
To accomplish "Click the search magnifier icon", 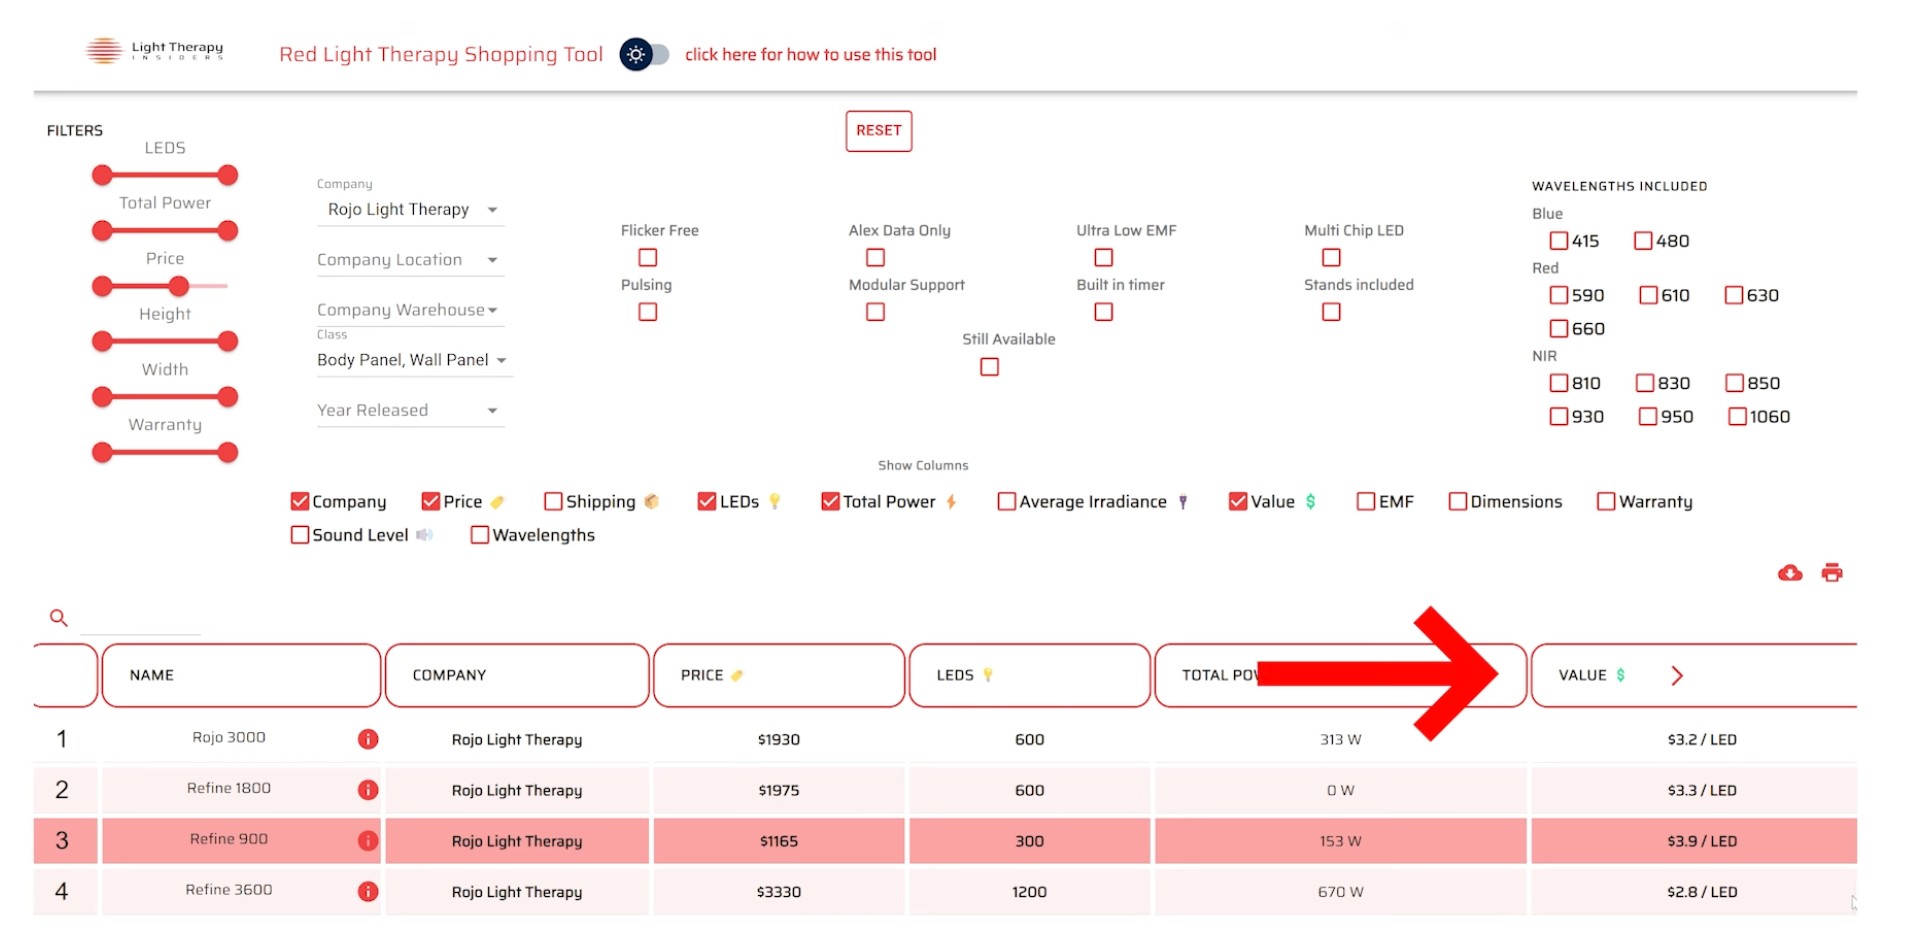I will point(59,618).
